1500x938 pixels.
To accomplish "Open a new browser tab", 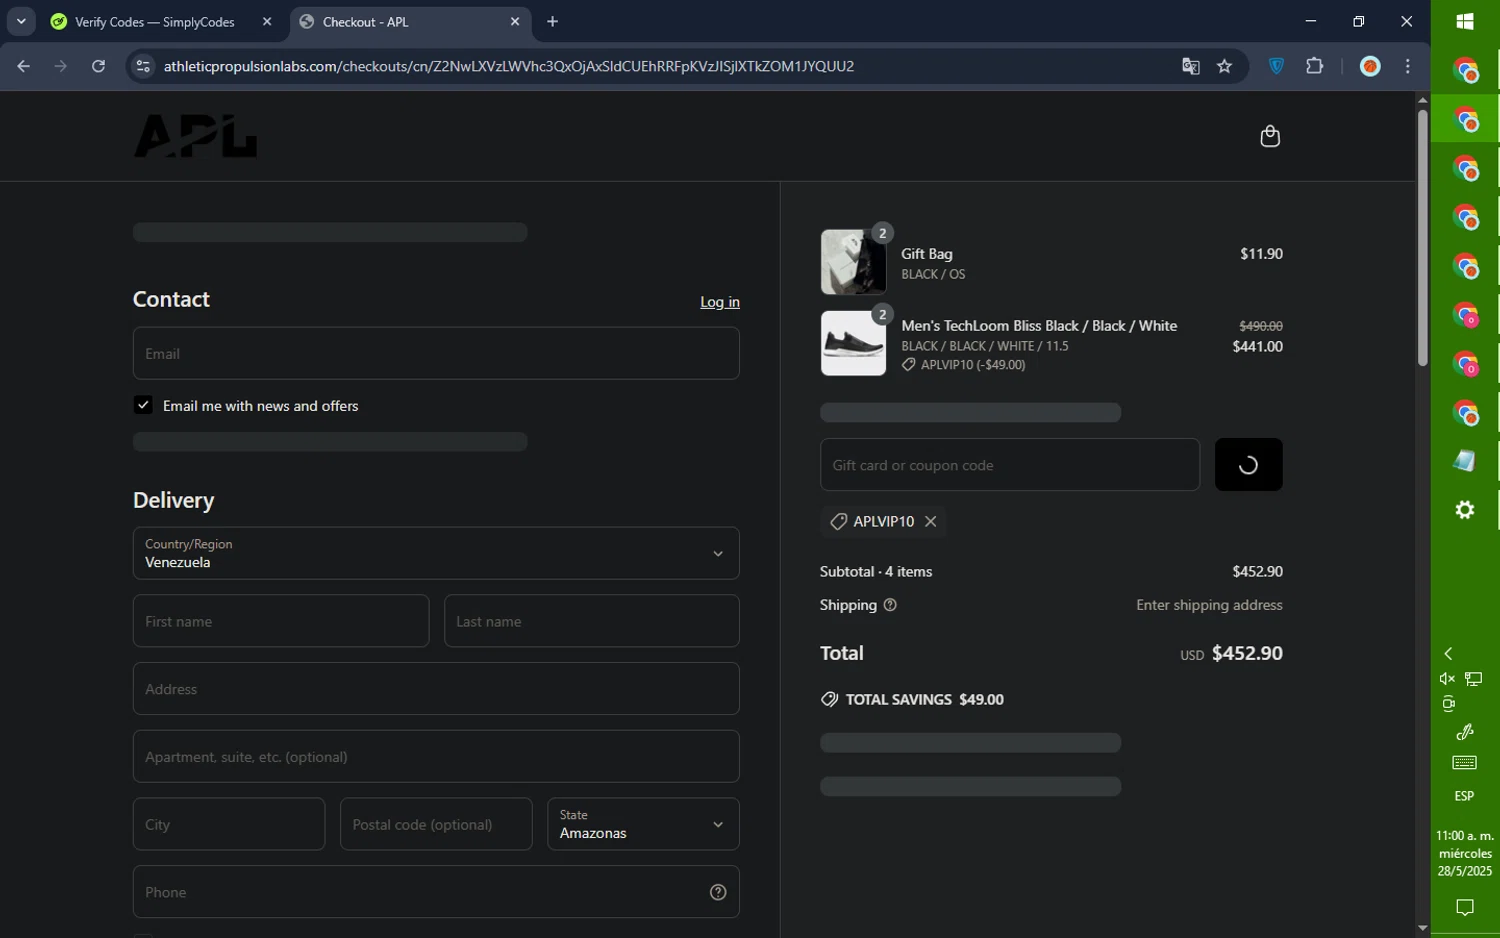I will [x=552, y=22].
